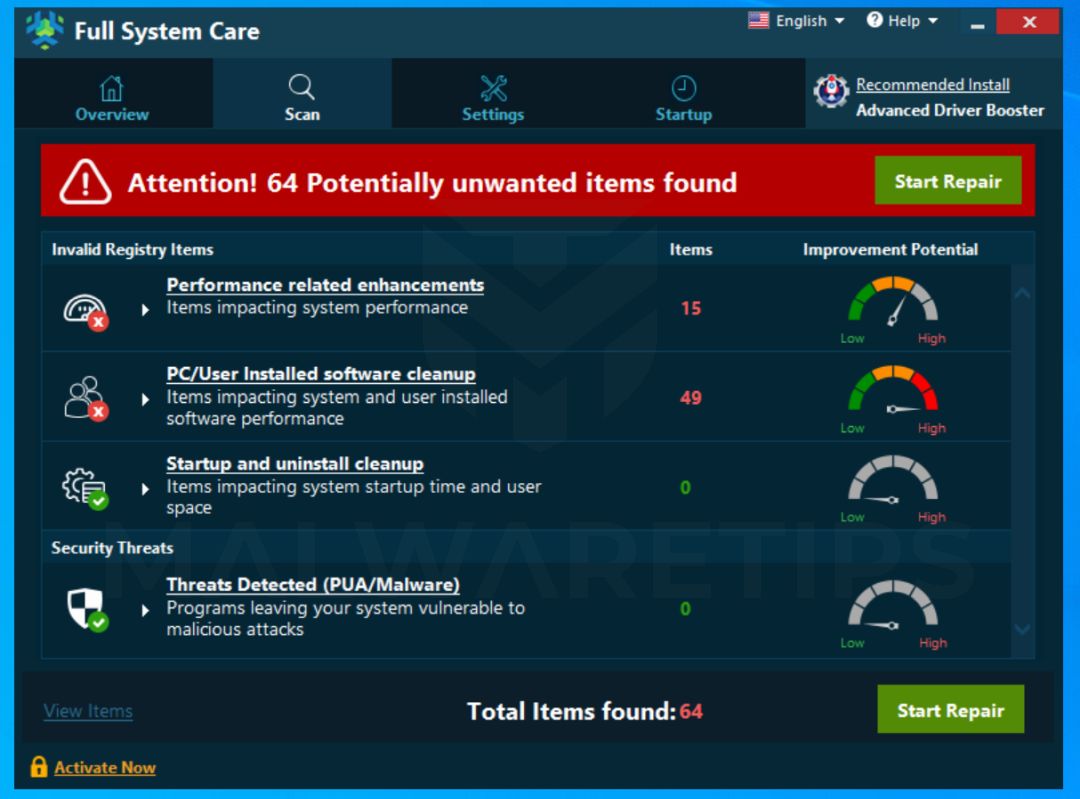Switch to the Overview tab

pos(113,93)
